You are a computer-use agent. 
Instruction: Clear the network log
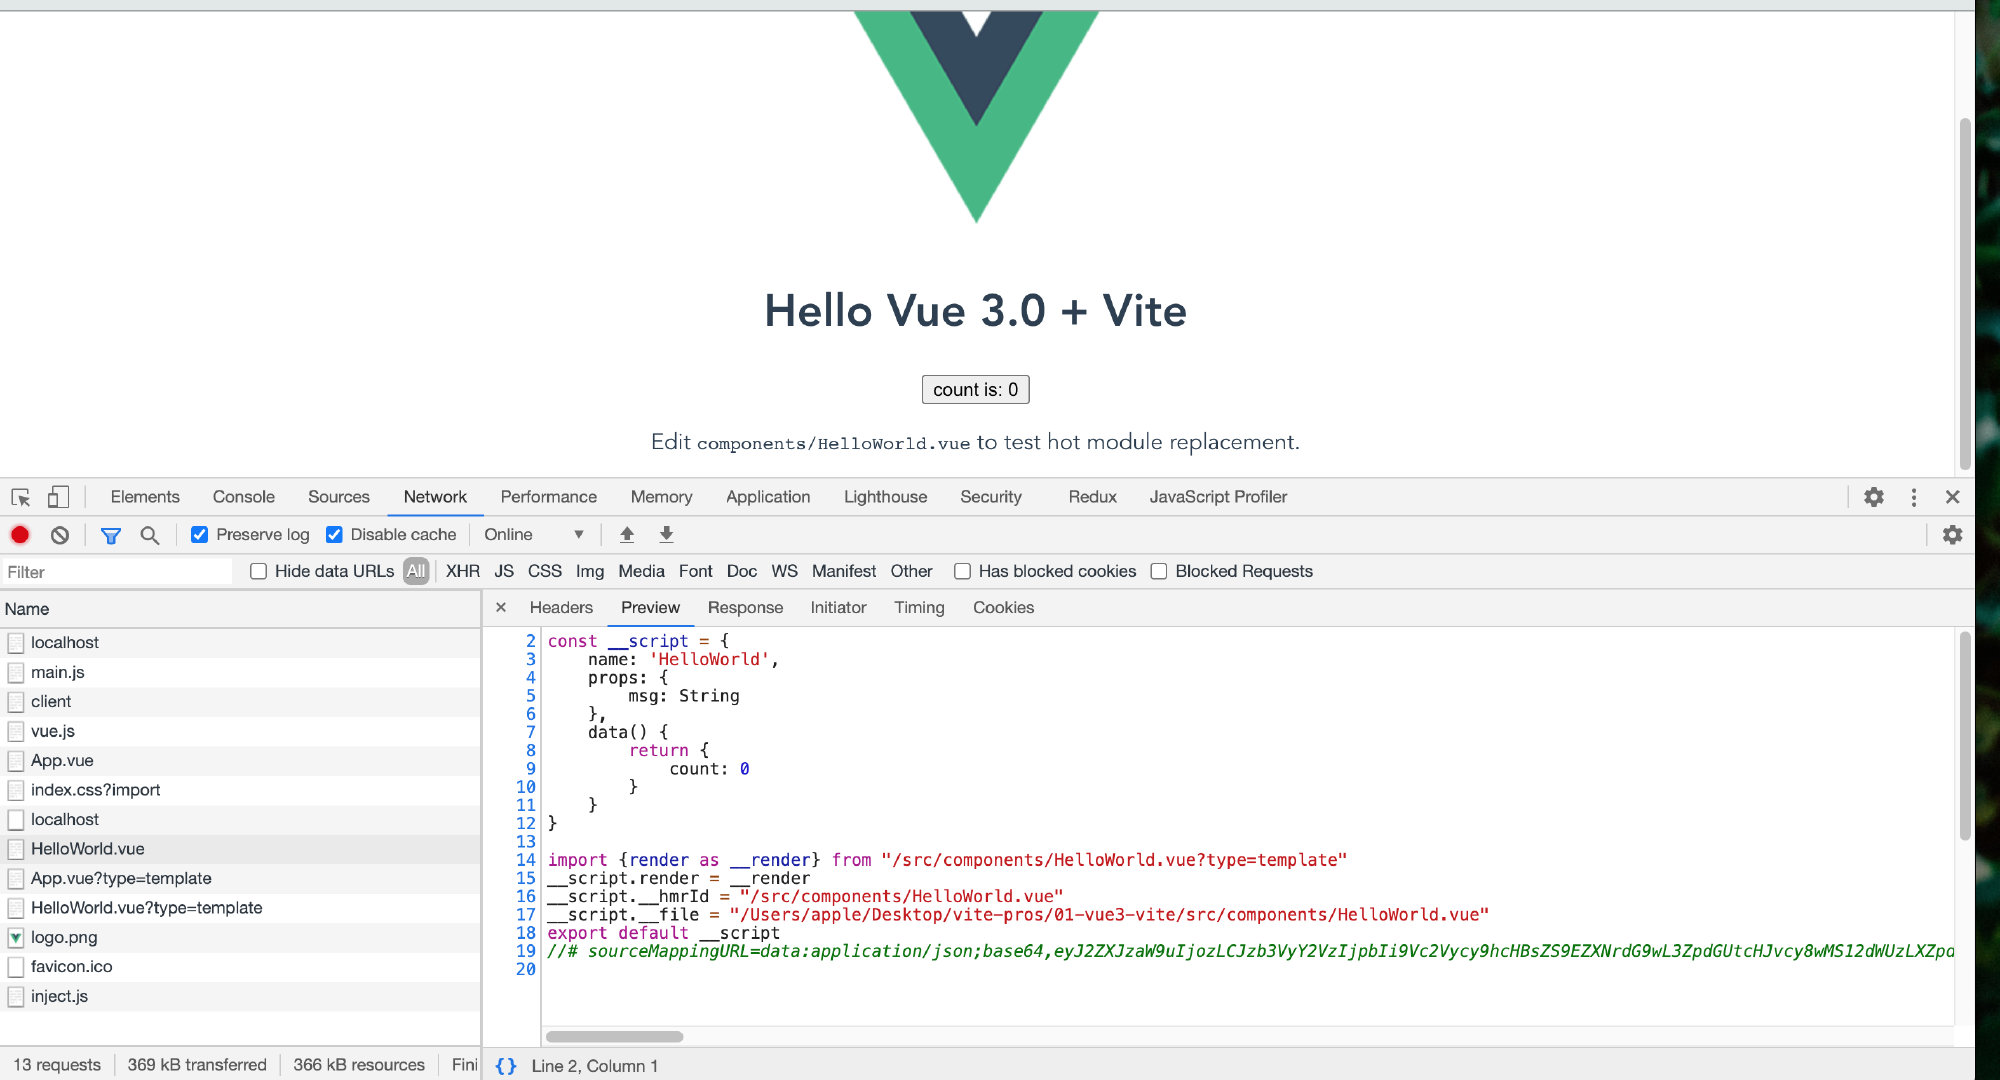point(60,535)
